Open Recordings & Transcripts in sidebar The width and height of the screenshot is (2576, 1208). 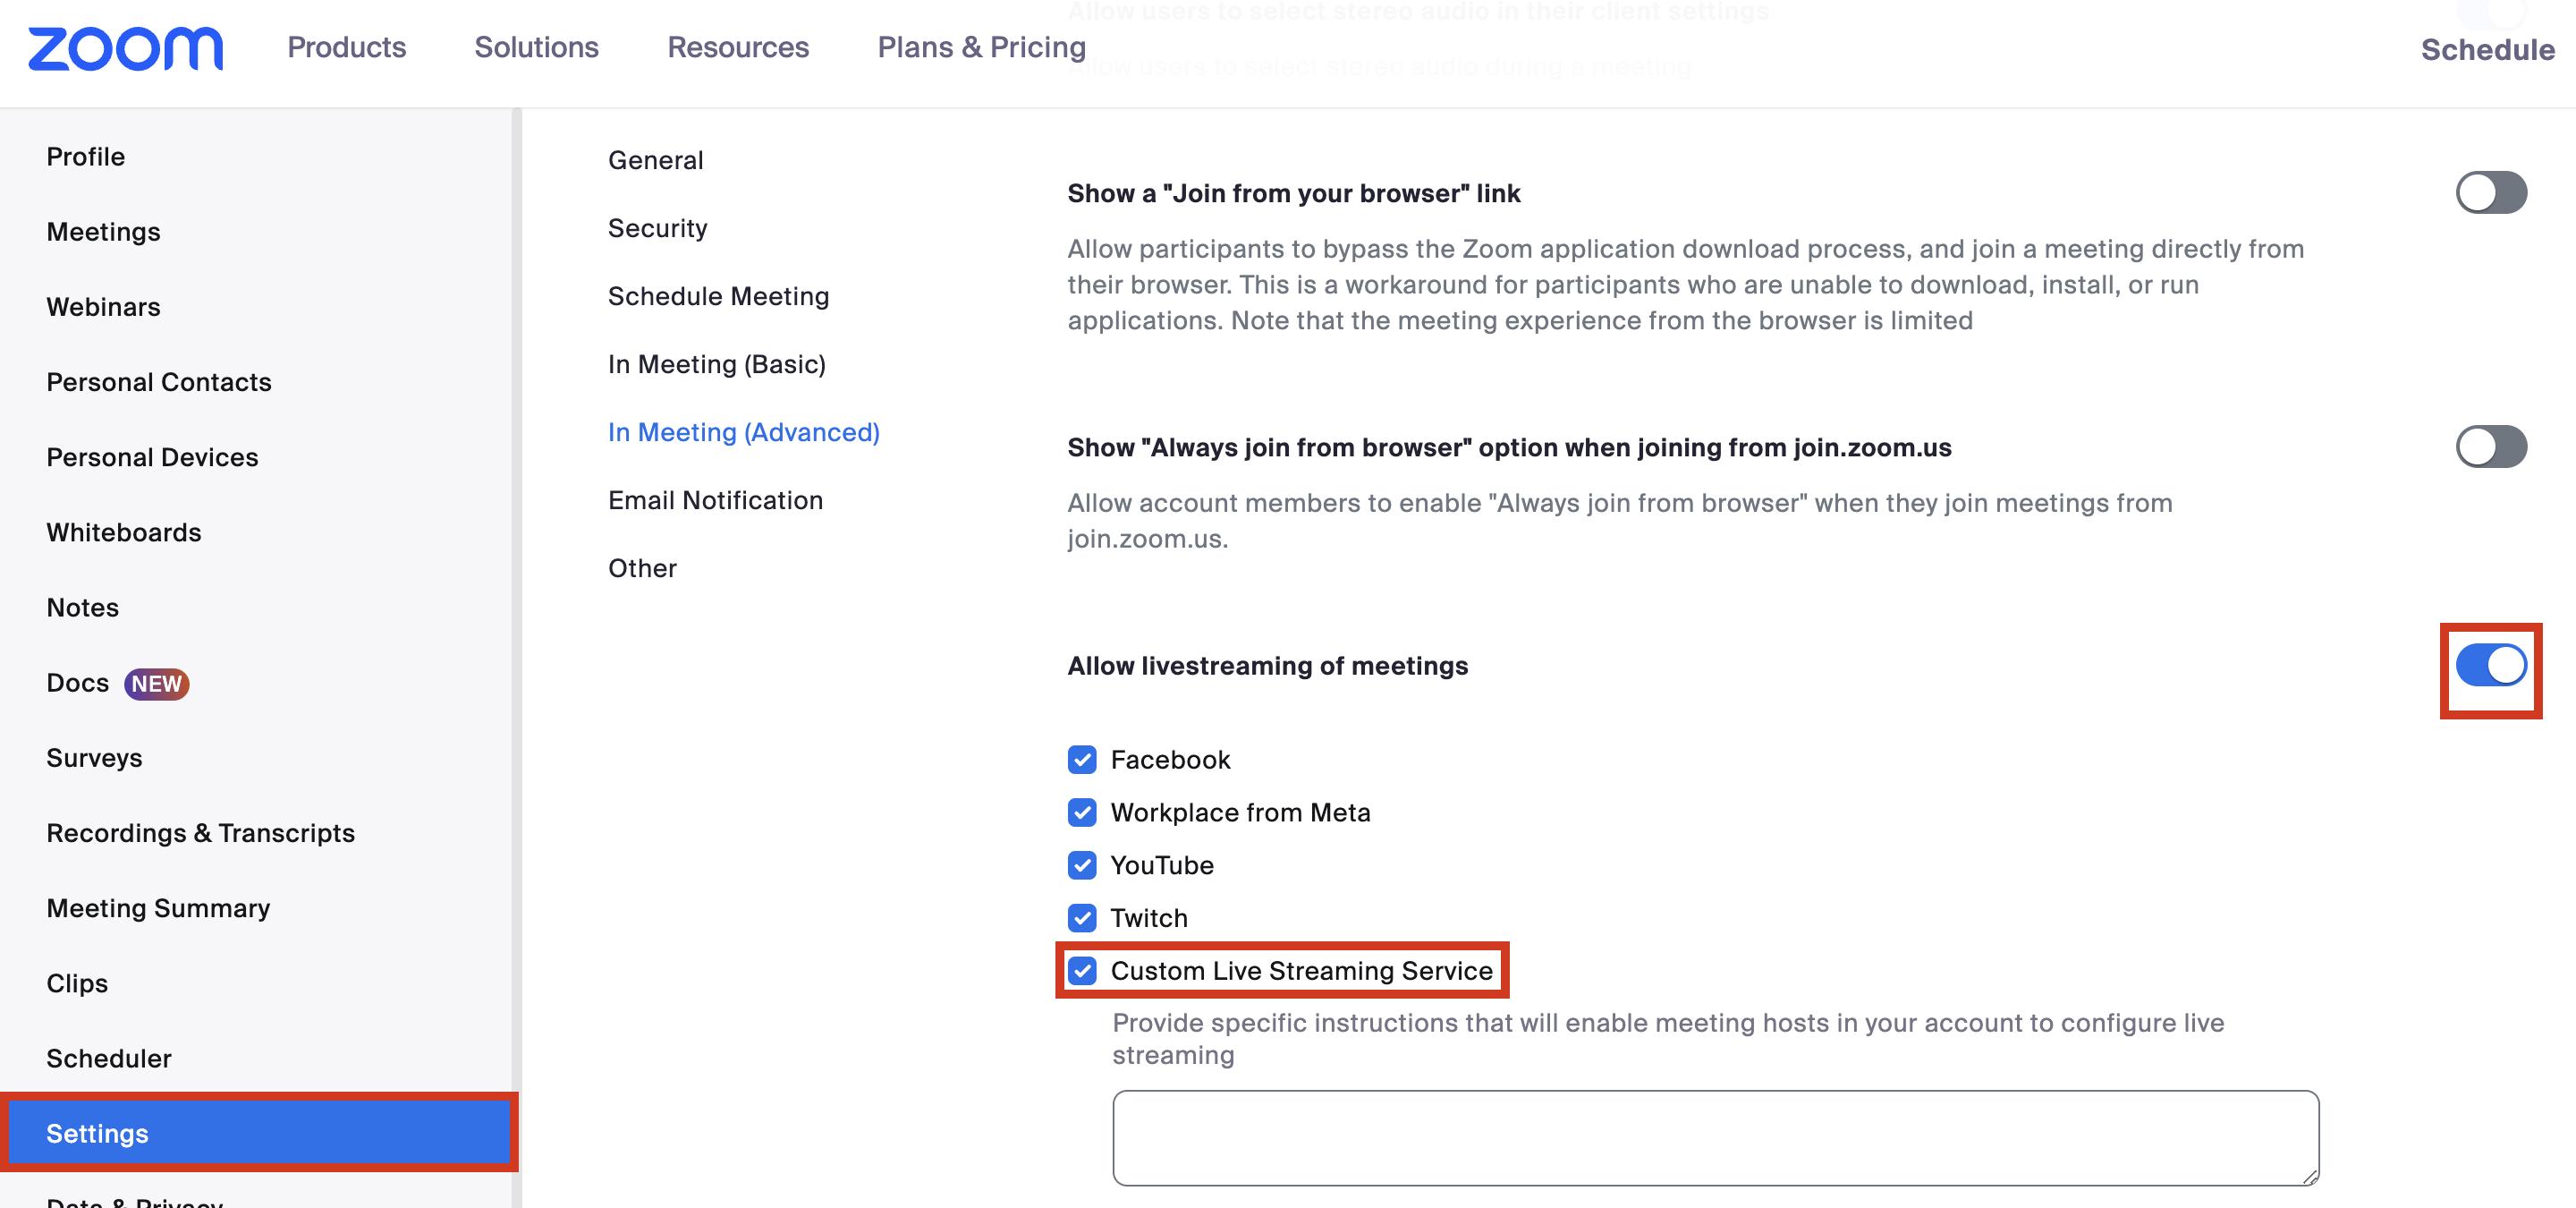200,833
